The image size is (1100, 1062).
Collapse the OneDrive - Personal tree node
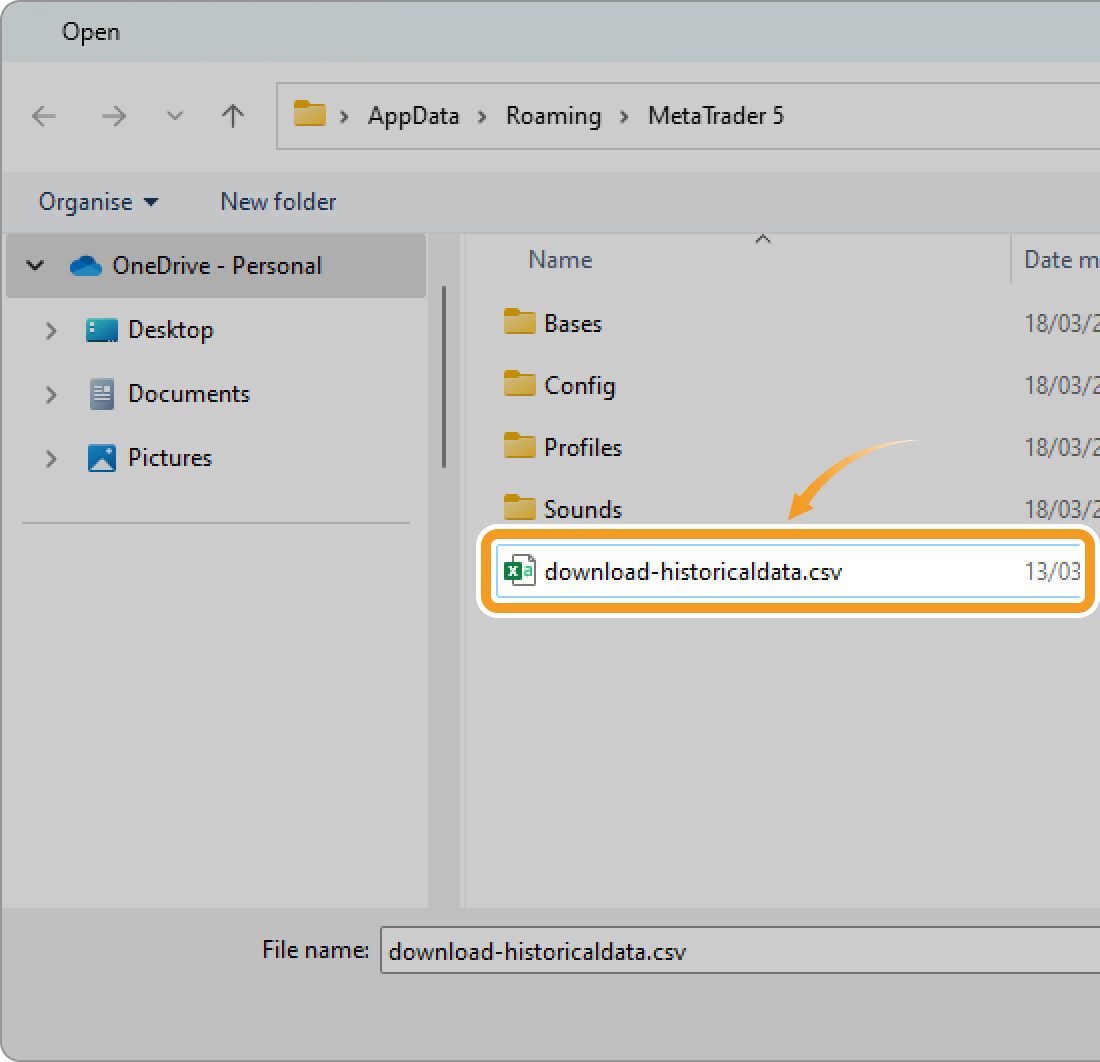[x=35, y=266]
